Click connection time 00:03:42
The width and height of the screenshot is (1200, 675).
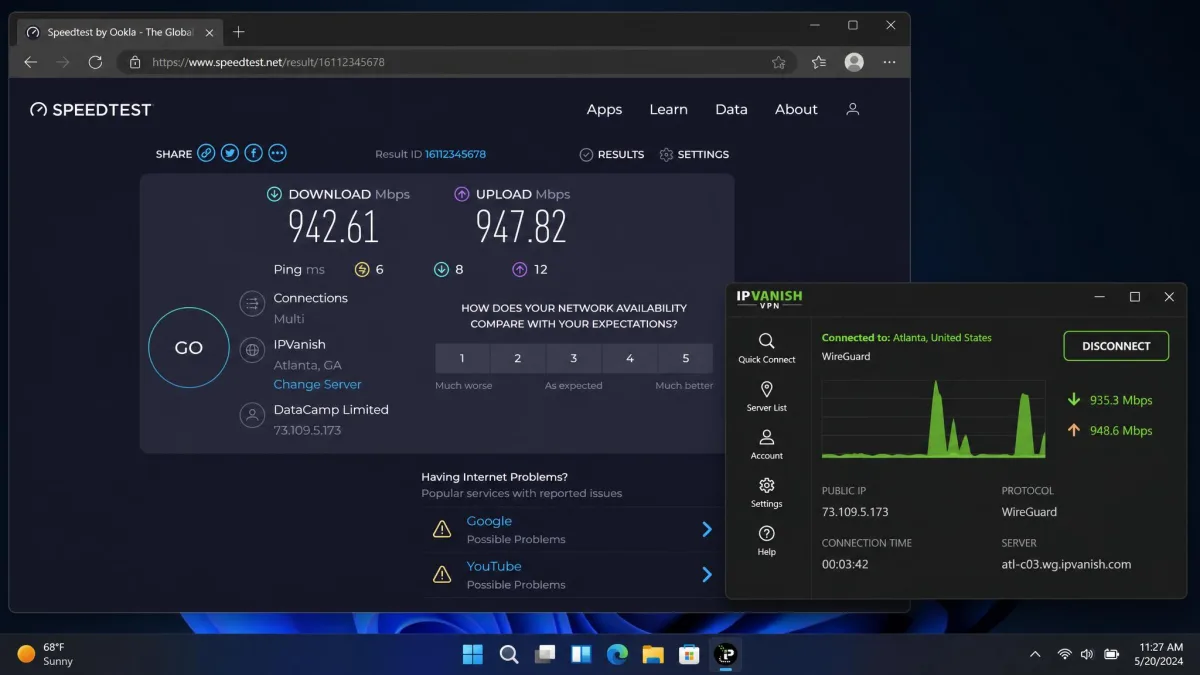[x=845, y=564]
